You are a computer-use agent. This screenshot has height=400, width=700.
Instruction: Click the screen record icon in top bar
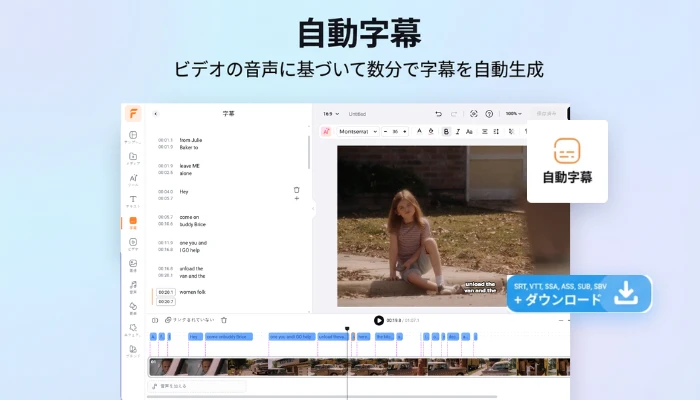coord(474,114)
